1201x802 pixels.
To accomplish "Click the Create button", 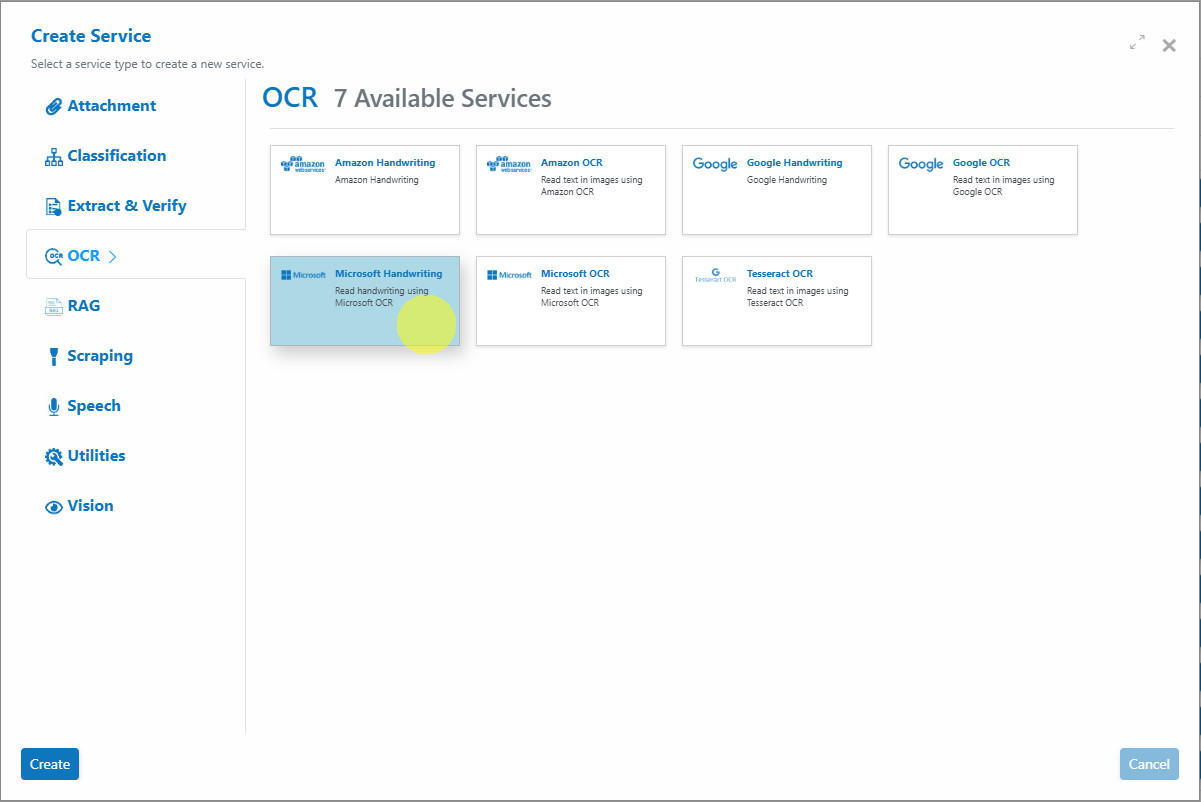I will [x=50, y=764].
